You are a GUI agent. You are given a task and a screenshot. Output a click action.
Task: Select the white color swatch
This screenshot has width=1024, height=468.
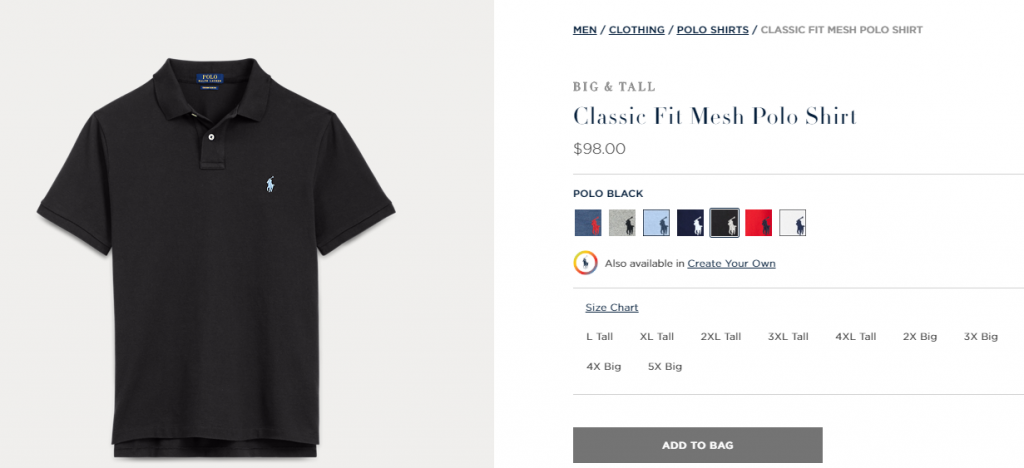[792, 222]
